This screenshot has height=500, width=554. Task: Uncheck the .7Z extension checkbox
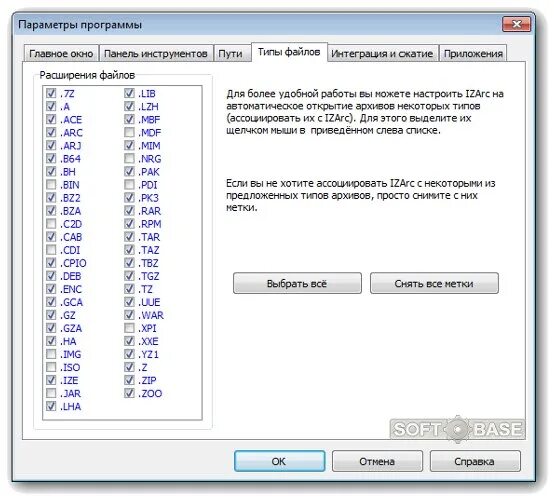pyautogui.click(x=51, y=93)
